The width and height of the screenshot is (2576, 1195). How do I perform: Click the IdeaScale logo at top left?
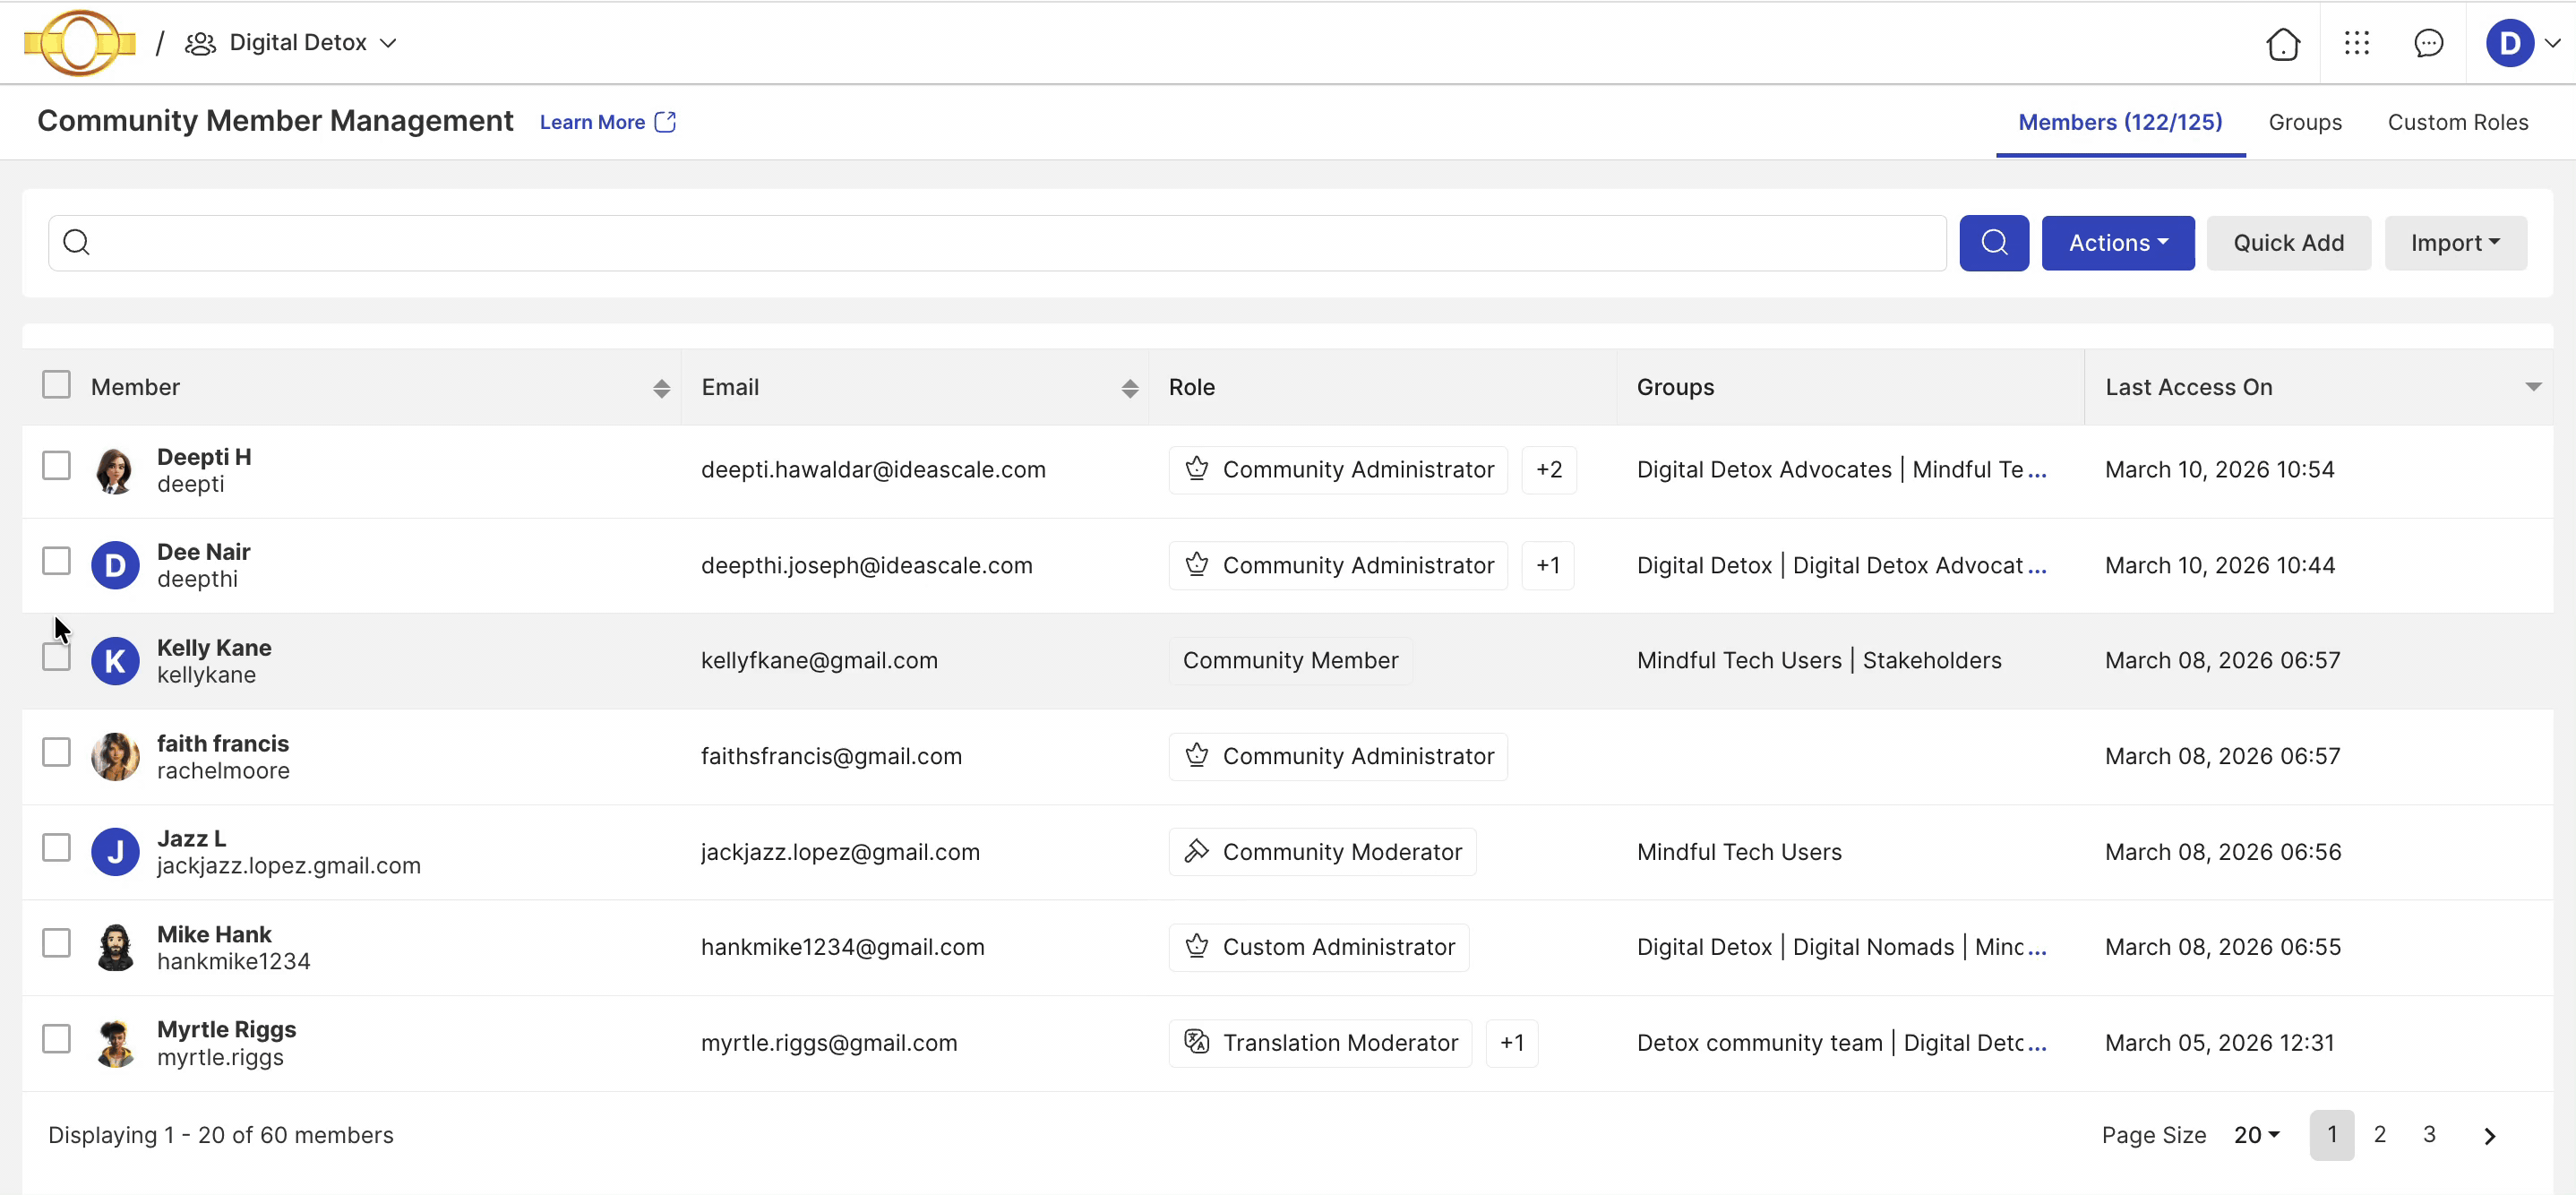click(79, 43)
